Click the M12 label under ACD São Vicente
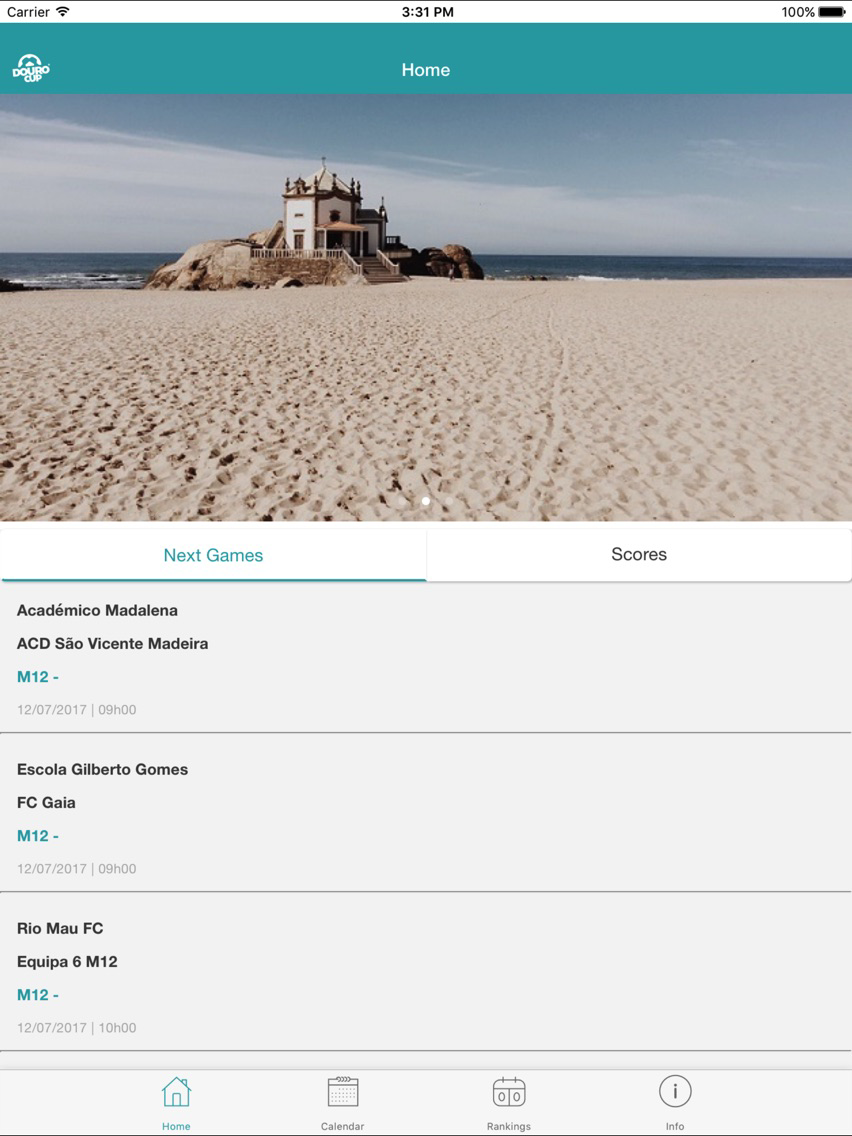Viewport: 852px width, 1136px height. [38, 677]
